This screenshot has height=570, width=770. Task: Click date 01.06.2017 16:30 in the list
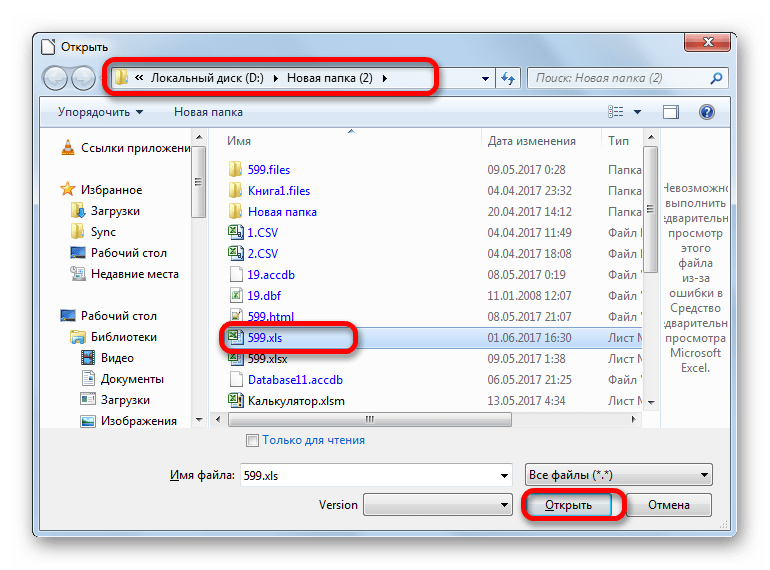pos(529,338)
